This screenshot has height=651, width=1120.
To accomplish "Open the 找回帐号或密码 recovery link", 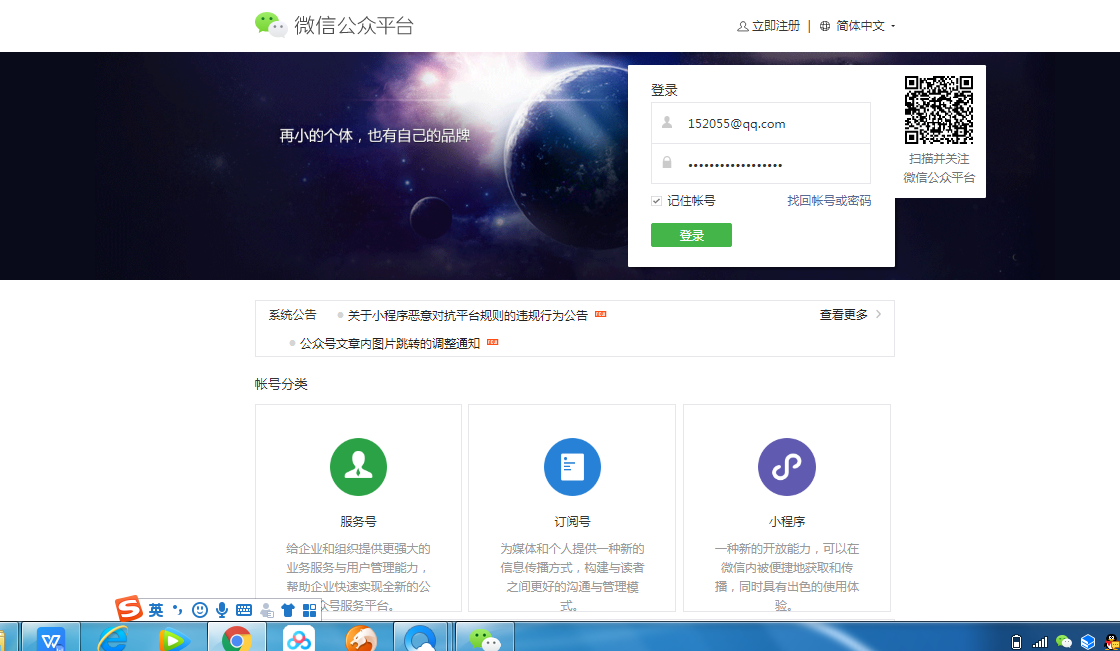I will click(x=829, y=201).
